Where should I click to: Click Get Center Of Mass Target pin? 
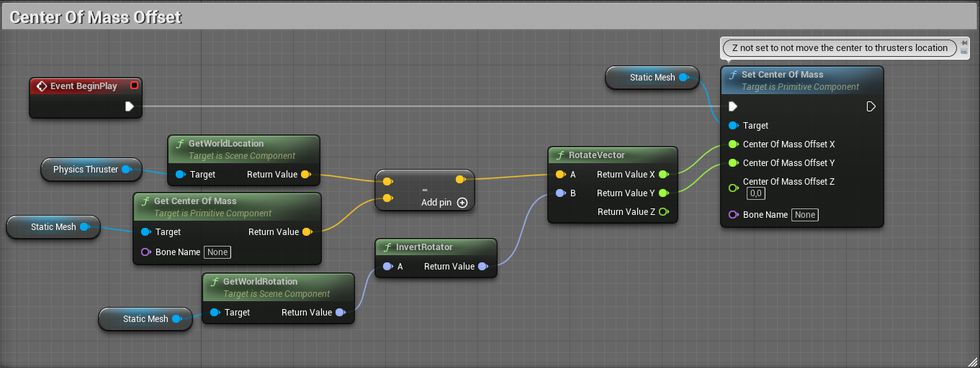pyautogui.click(x=146, y=232)
